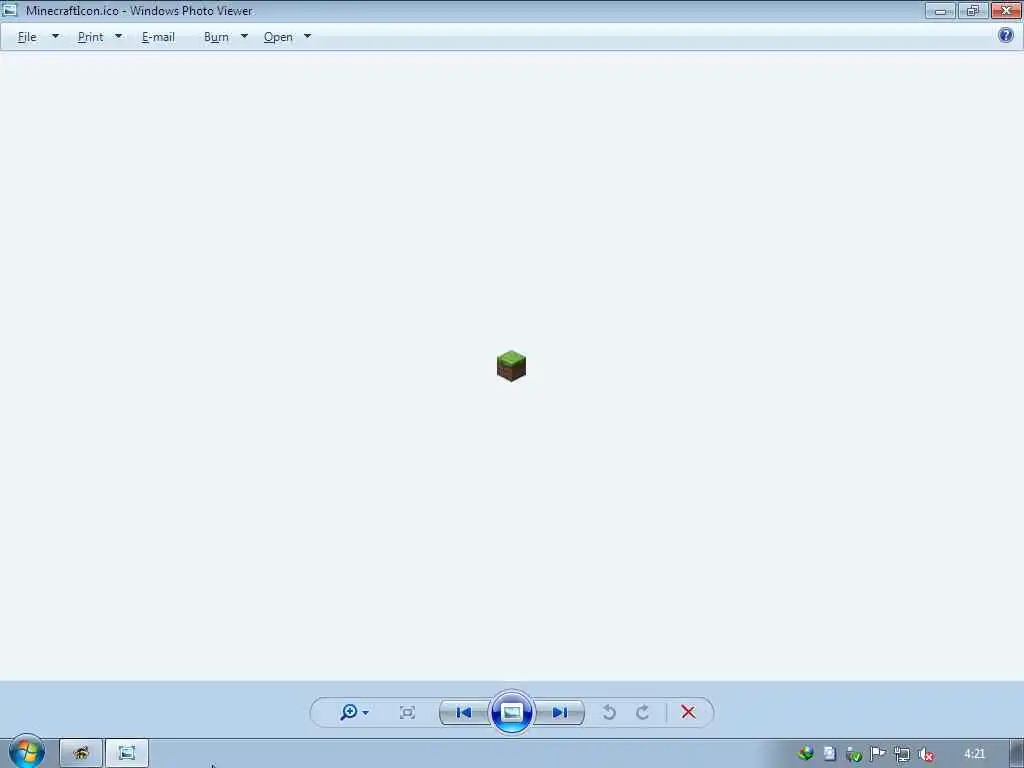Open the Windows Start menu
The width and height of the screenshot is (1024, 768).
point(27,752)
